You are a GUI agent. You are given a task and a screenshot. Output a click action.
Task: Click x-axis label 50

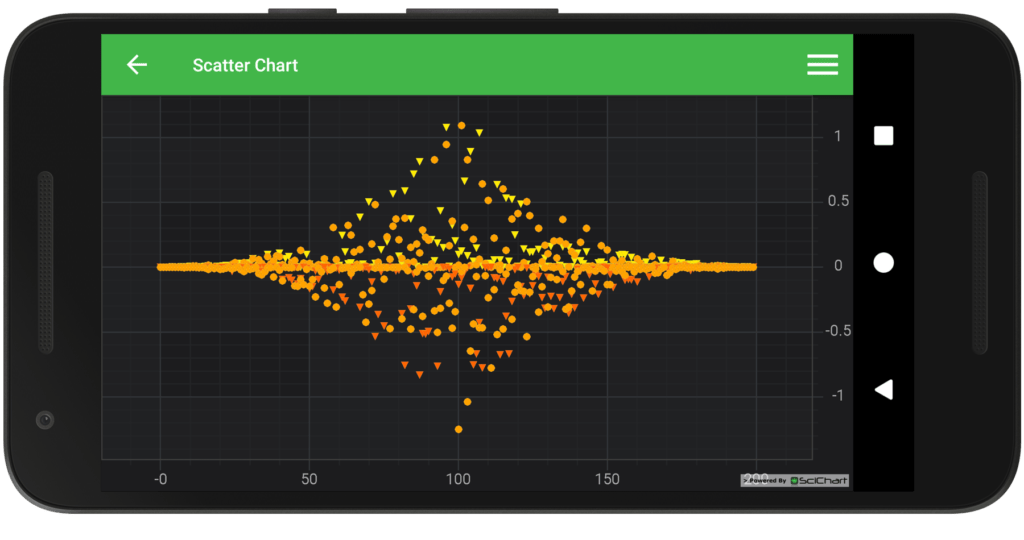point(310,479)
